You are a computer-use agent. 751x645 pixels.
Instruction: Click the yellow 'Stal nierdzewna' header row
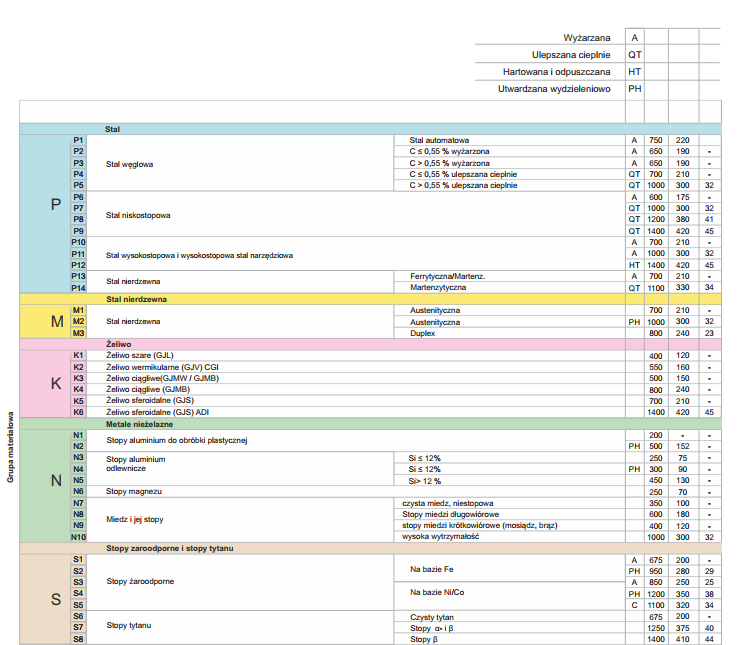coord(370,299)
